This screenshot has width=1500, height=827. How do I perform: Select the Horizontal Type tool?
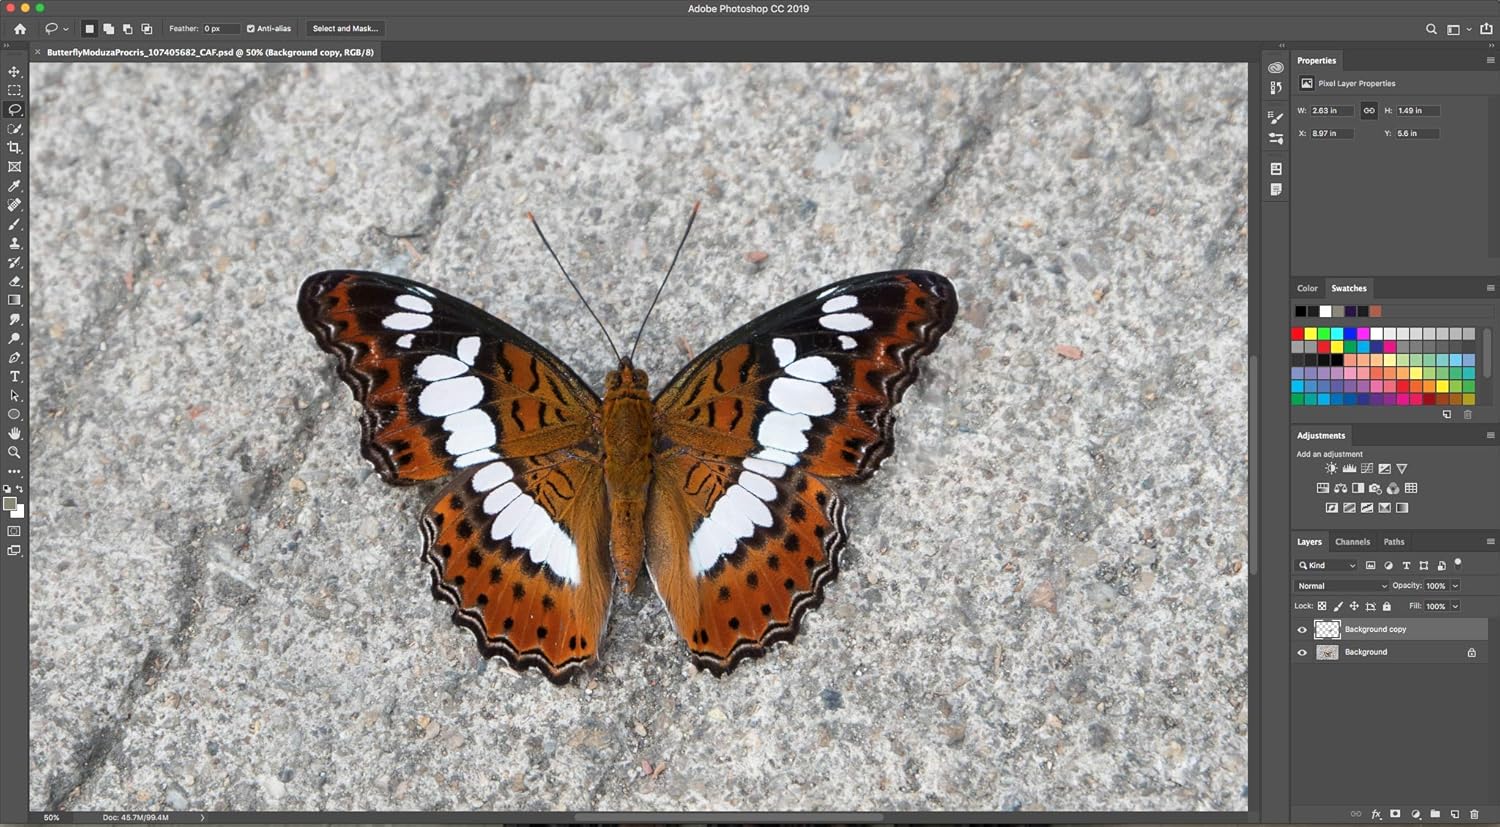click(14, 377)
